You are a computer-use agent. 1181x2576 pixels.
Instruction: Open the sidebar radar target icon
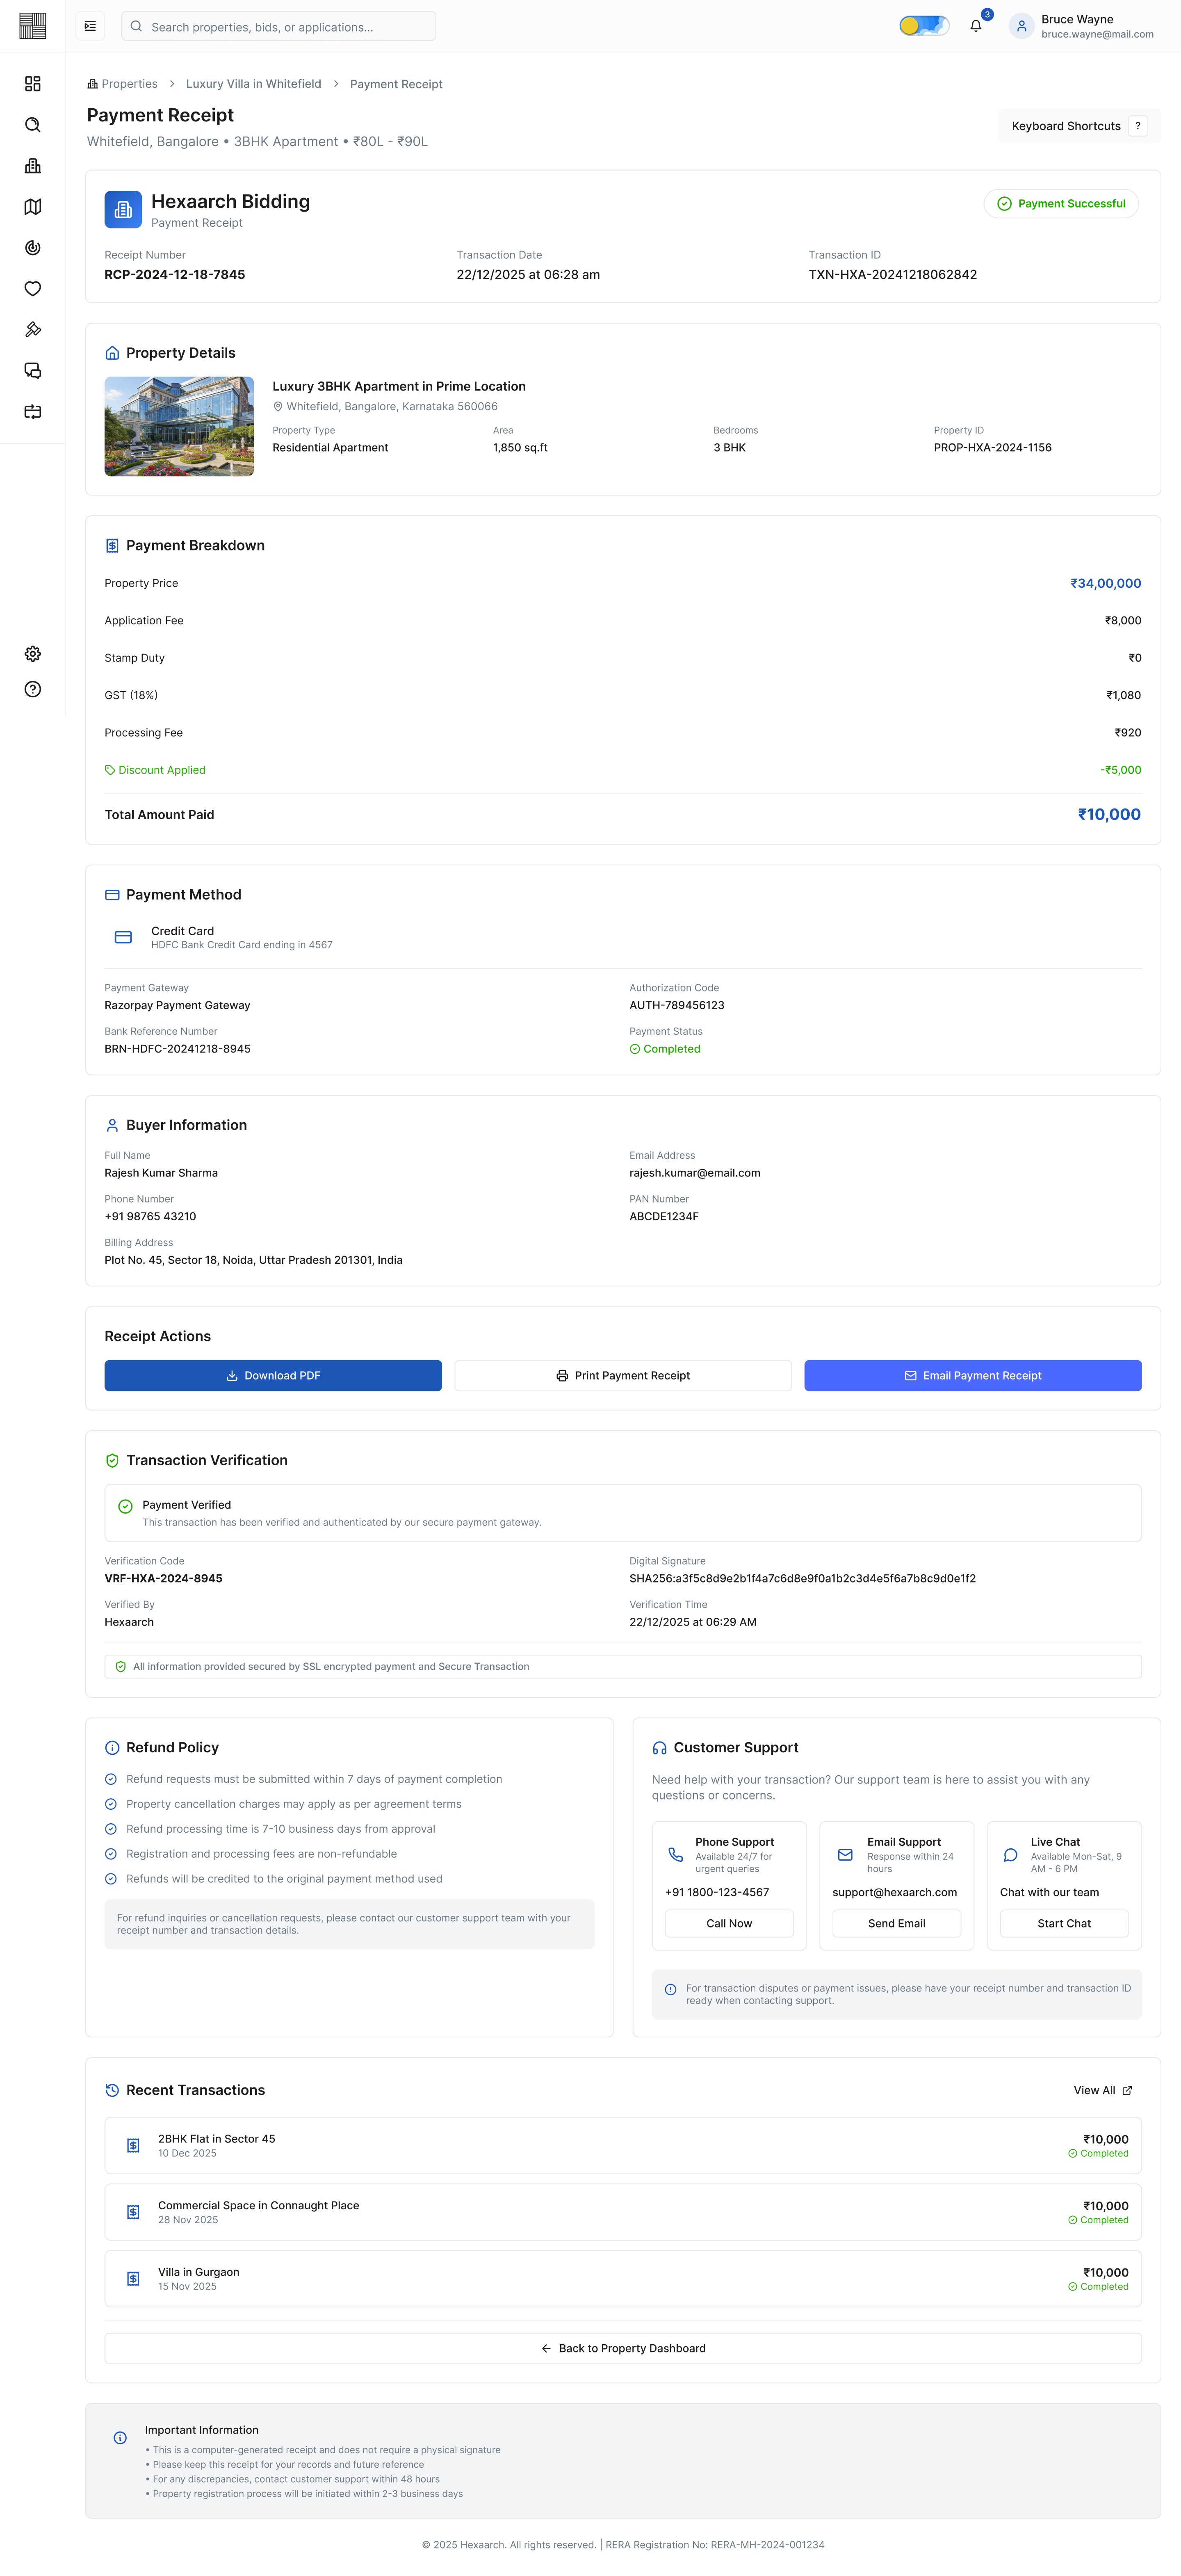33,248
